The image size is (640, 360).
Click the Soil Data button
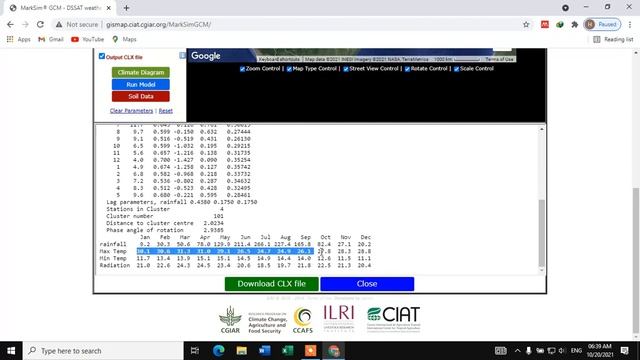tap(141, 96)
